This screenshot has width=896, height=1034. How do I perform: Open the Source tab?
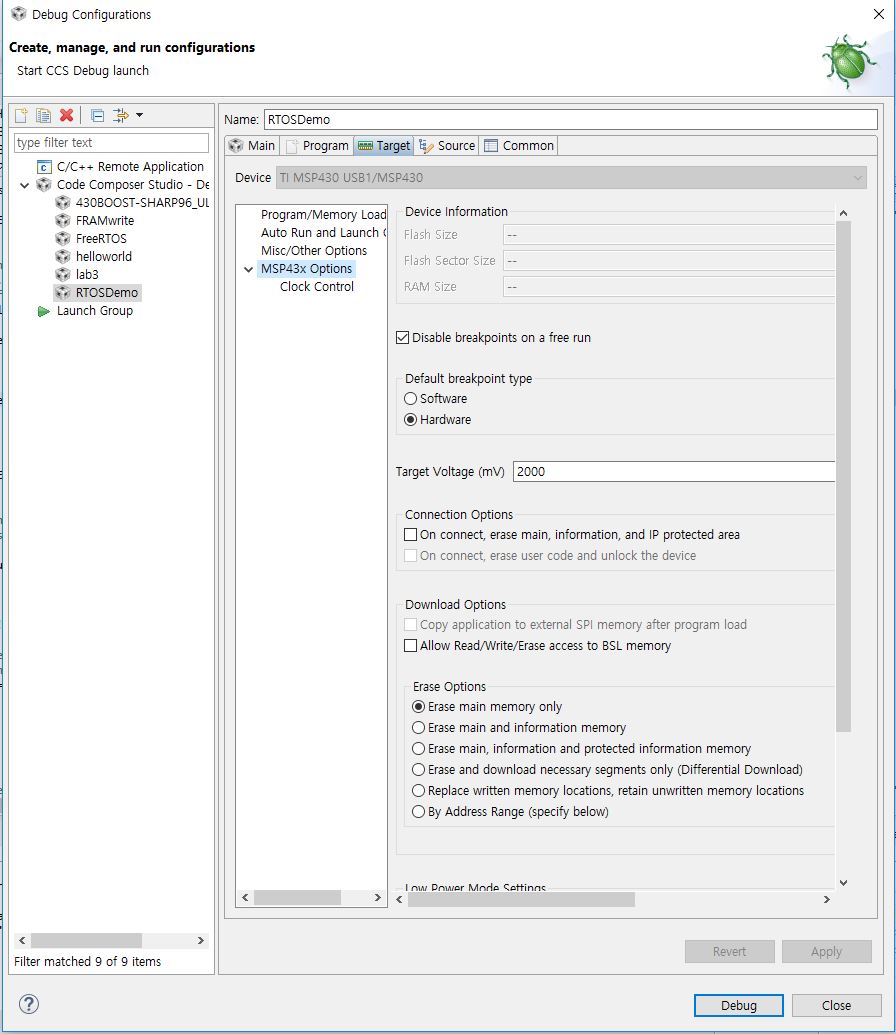pyautogui.click(x=447, y=146)
